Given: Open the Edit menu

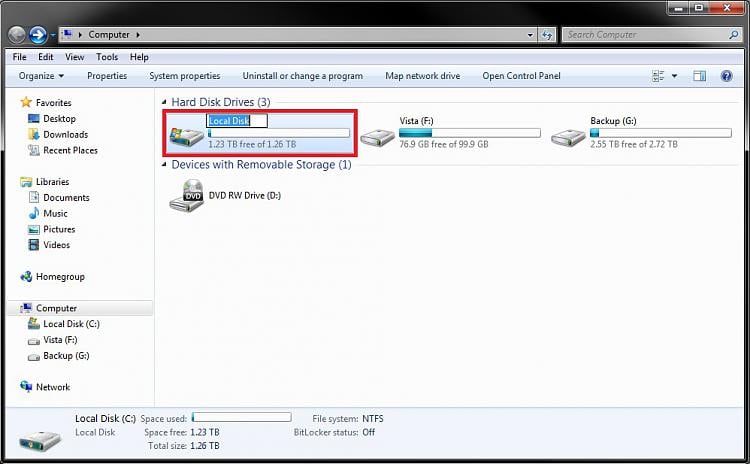Looking at the screenshot, I should click(x=46, y=57).
